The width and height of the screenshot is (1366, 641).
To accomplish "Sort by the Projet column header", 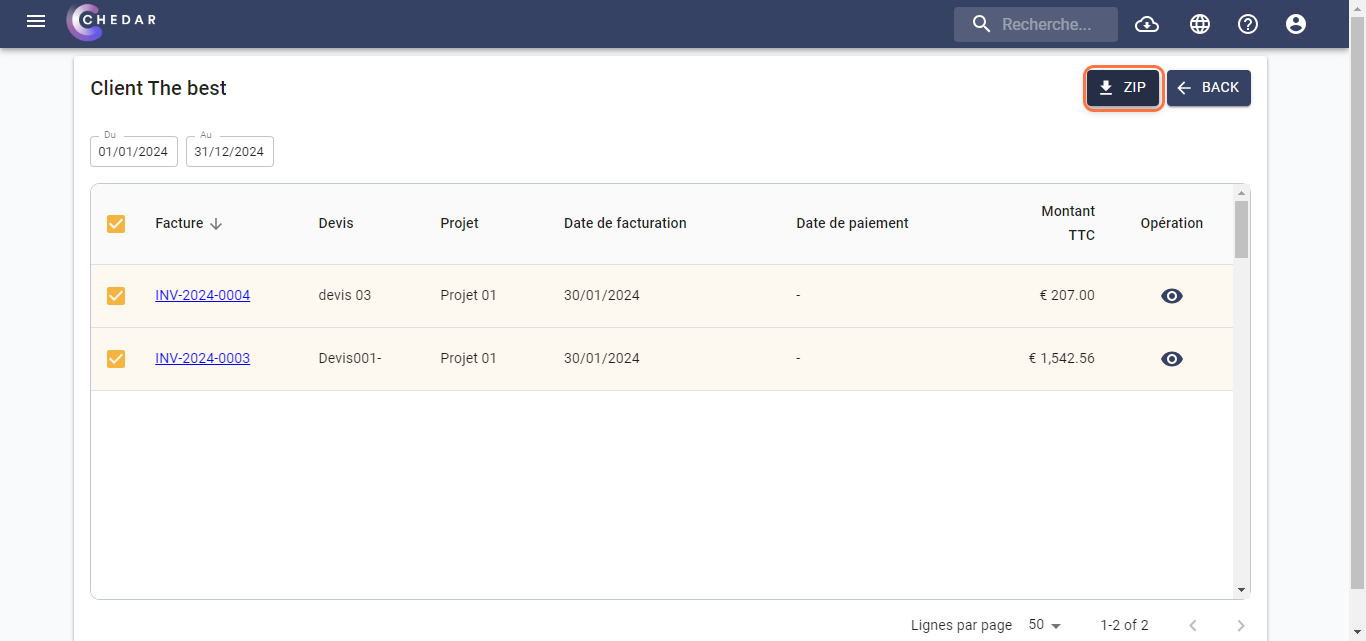I will point(459,224).
